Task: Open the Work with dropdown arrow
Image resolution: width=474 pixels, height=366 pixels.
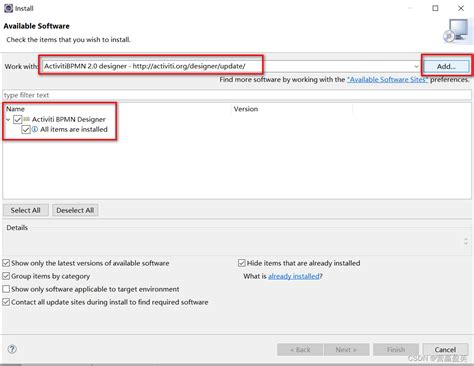Action: coord(416,66)
